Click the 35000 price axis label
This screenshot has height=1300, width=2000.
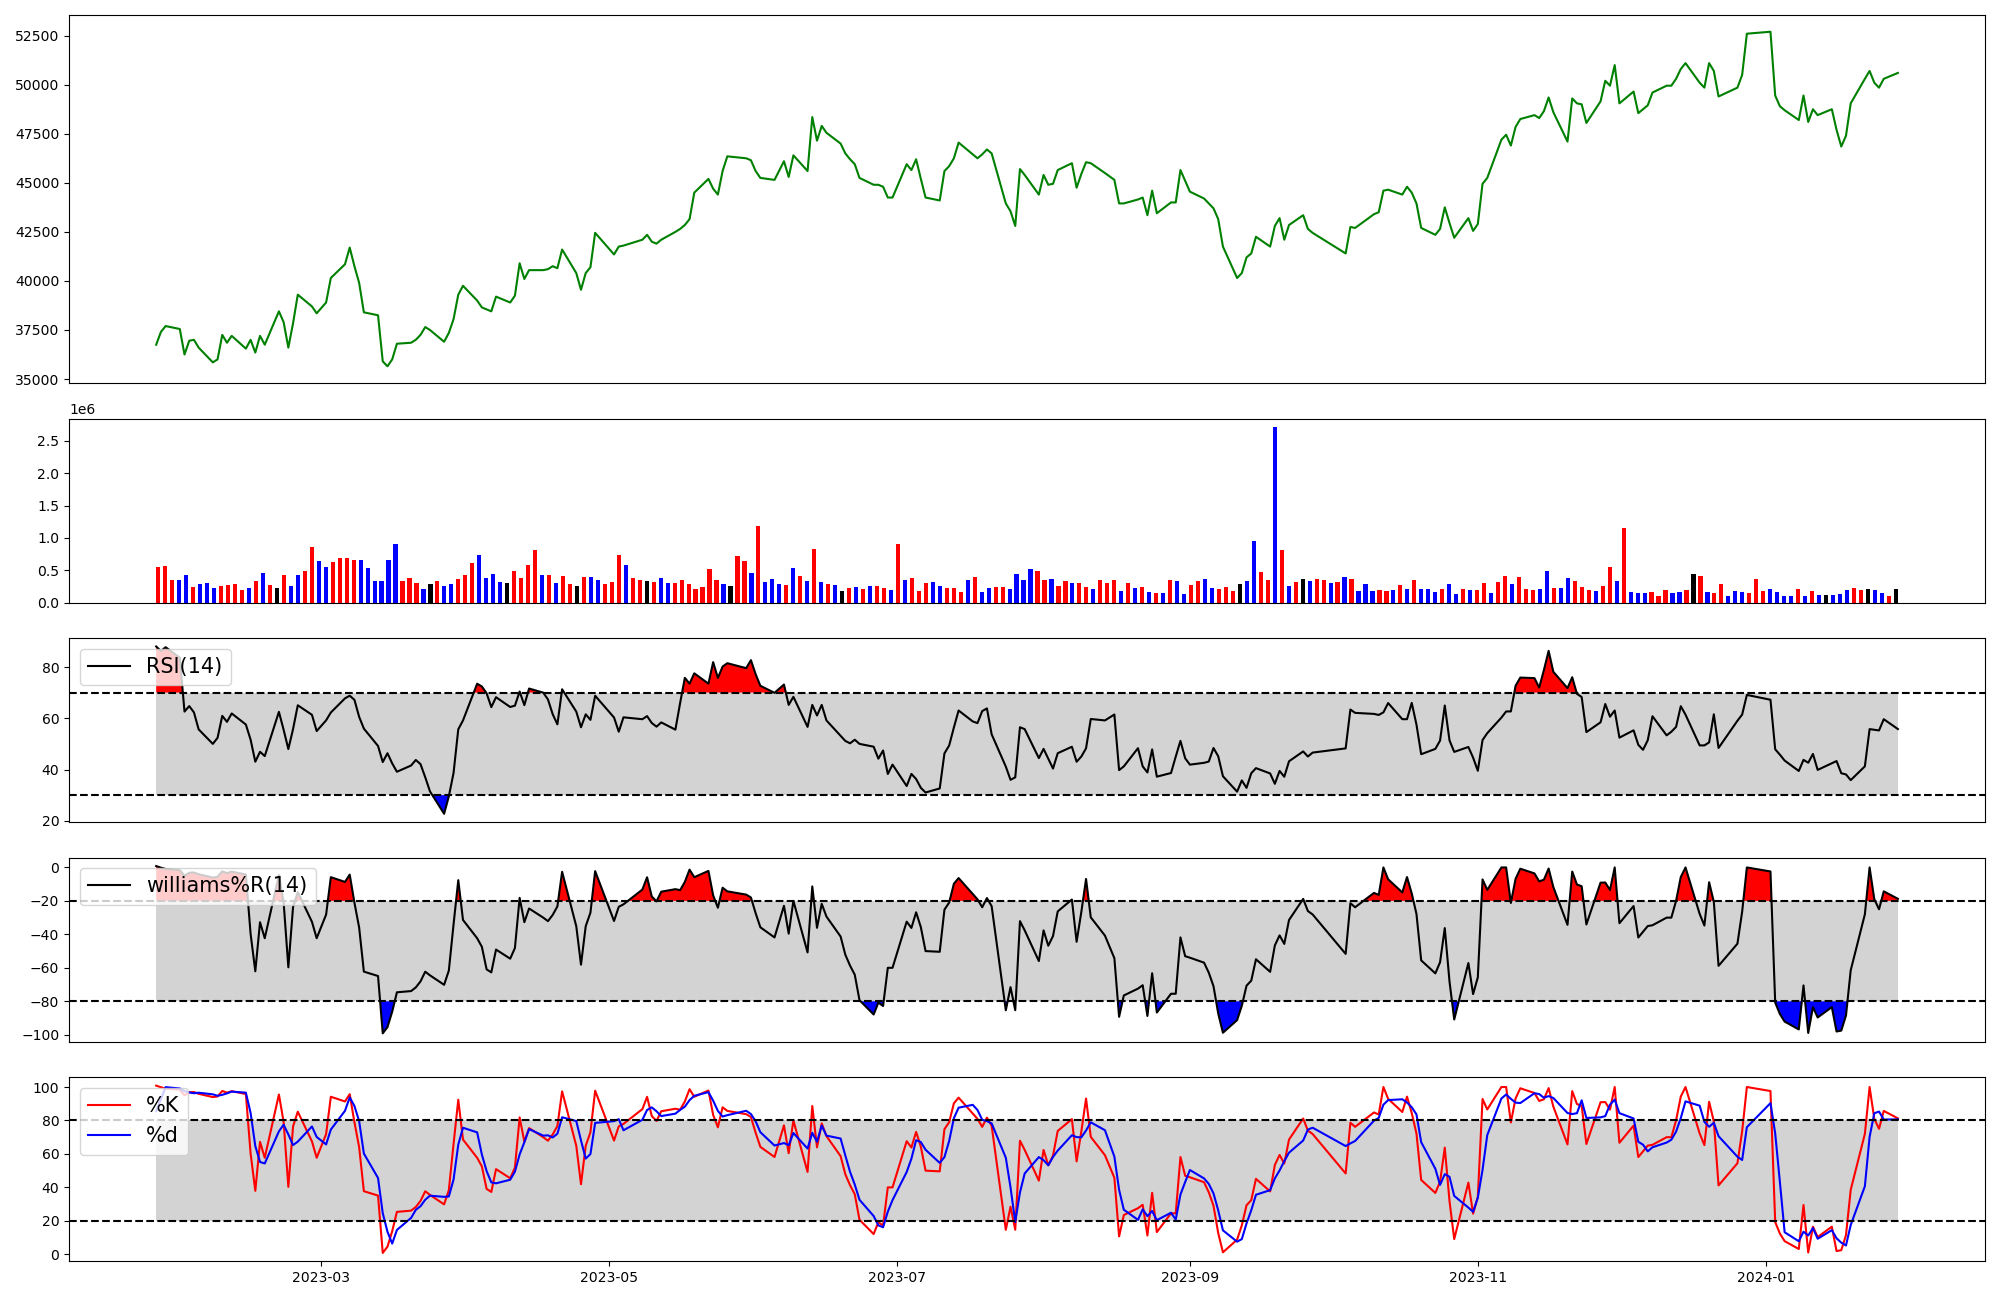point(37,380)
